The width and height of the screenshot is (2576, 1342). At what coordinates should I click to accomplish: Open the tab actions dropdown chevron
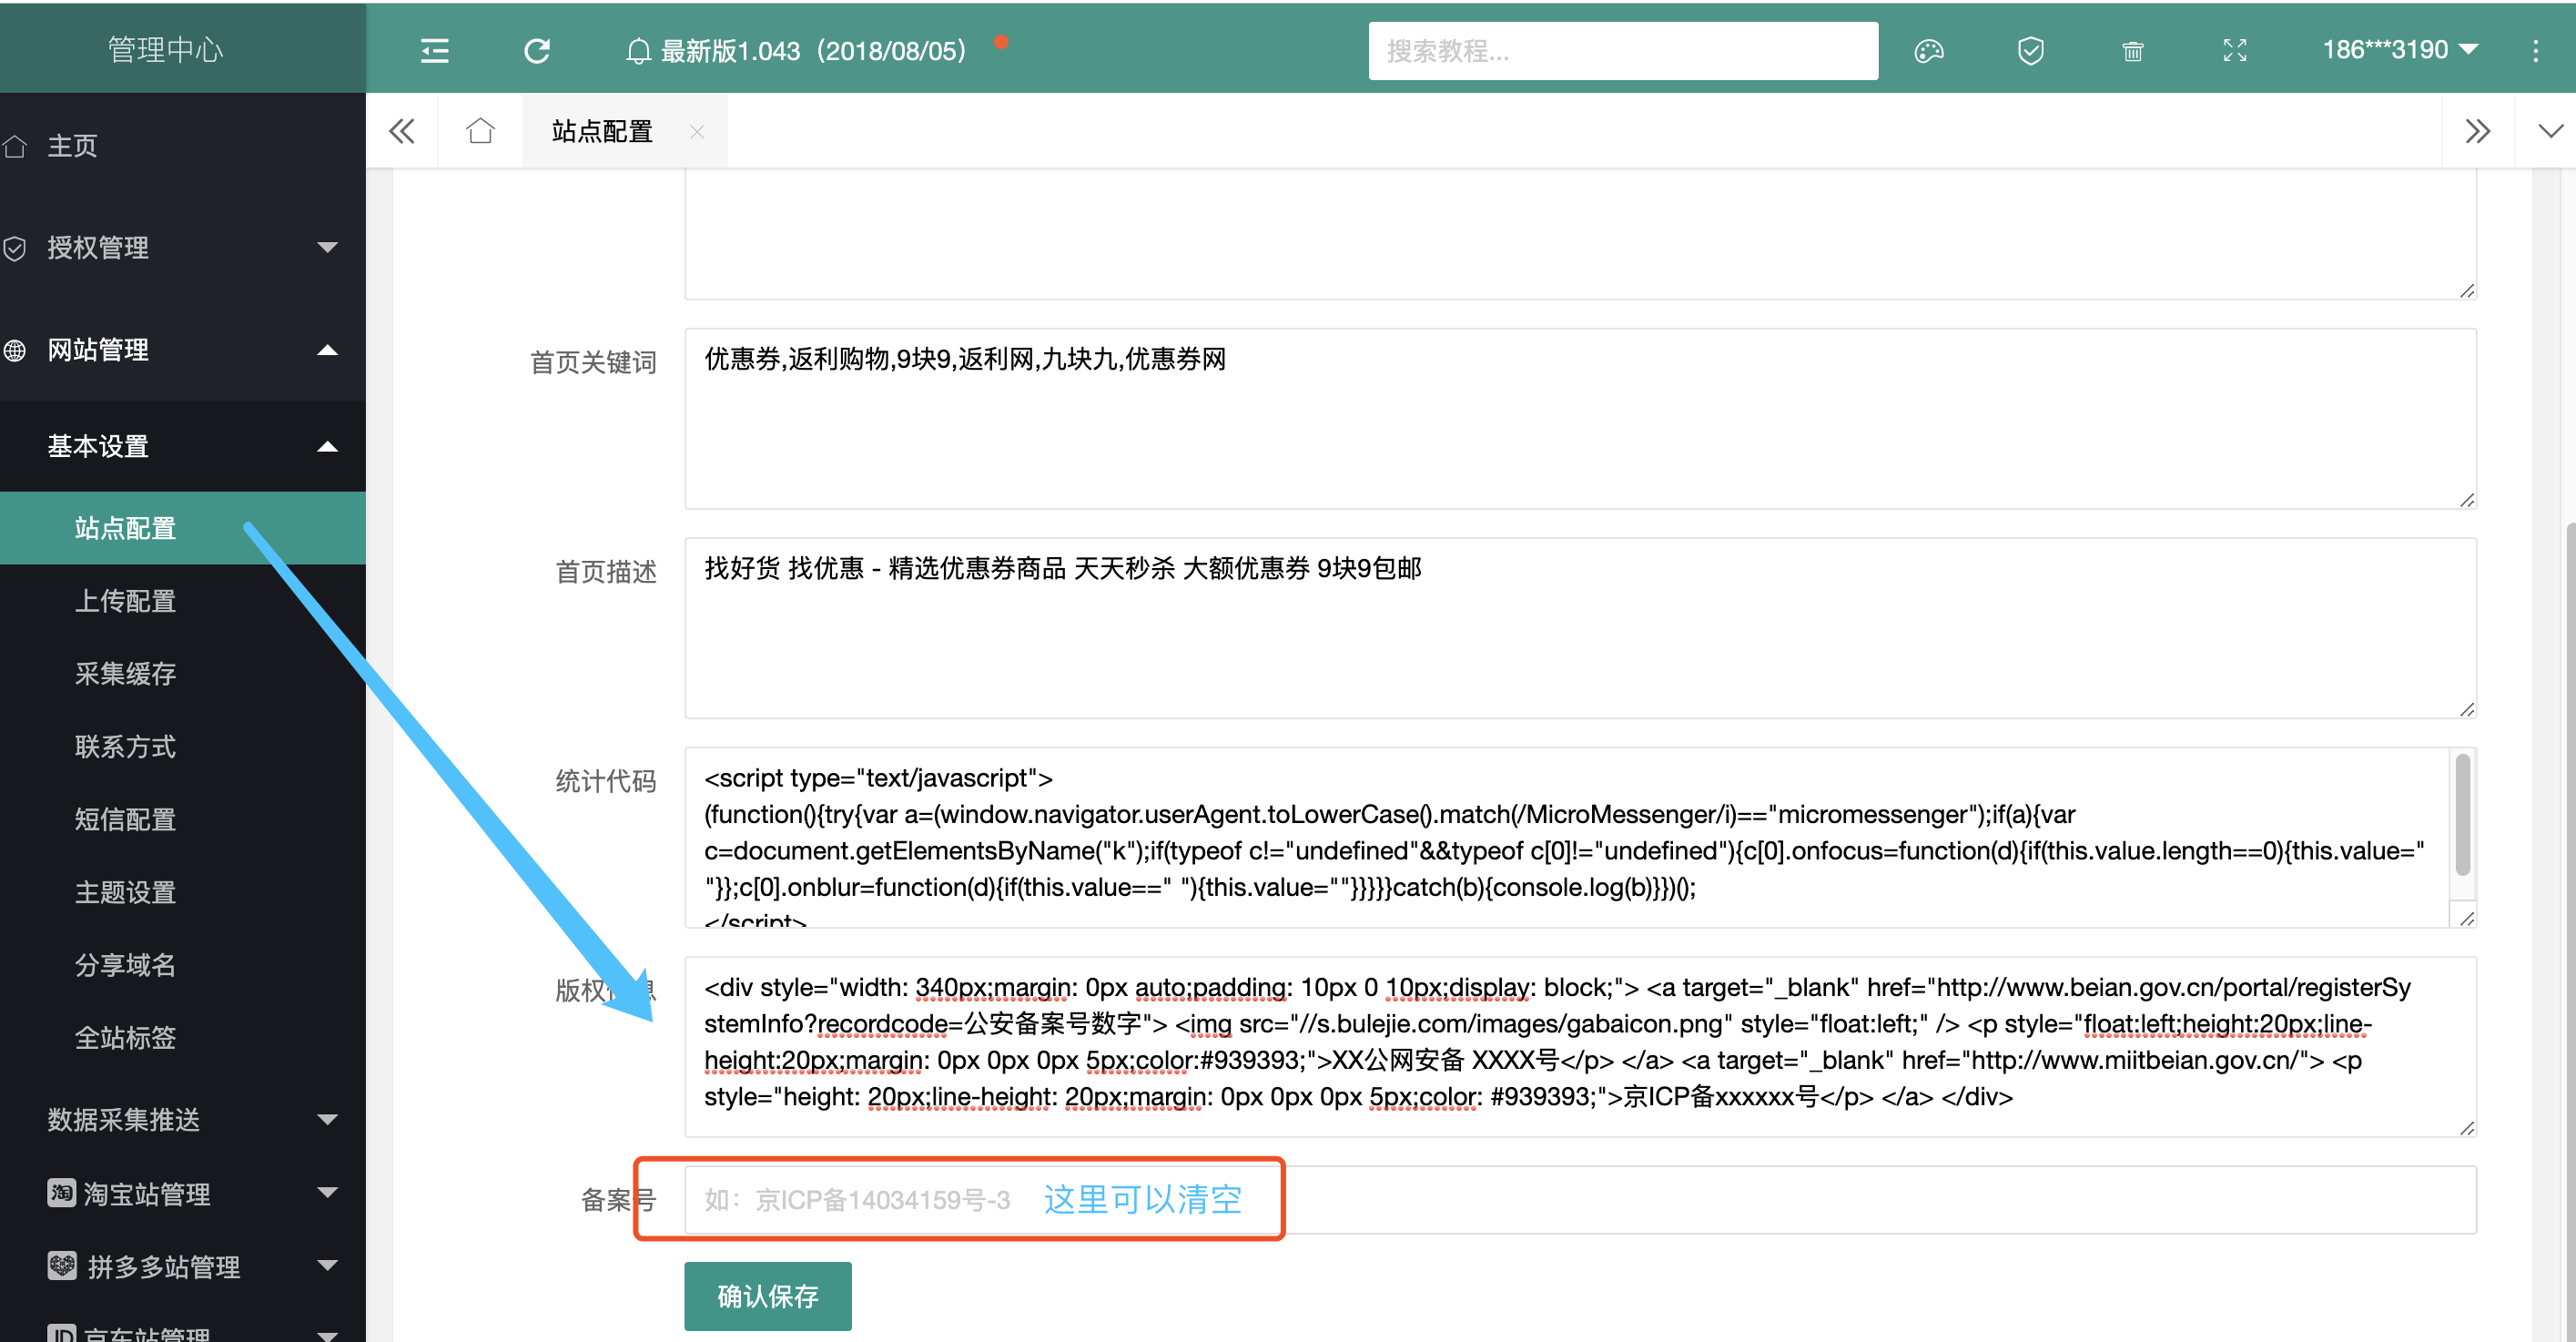(x=2550, y=131)
